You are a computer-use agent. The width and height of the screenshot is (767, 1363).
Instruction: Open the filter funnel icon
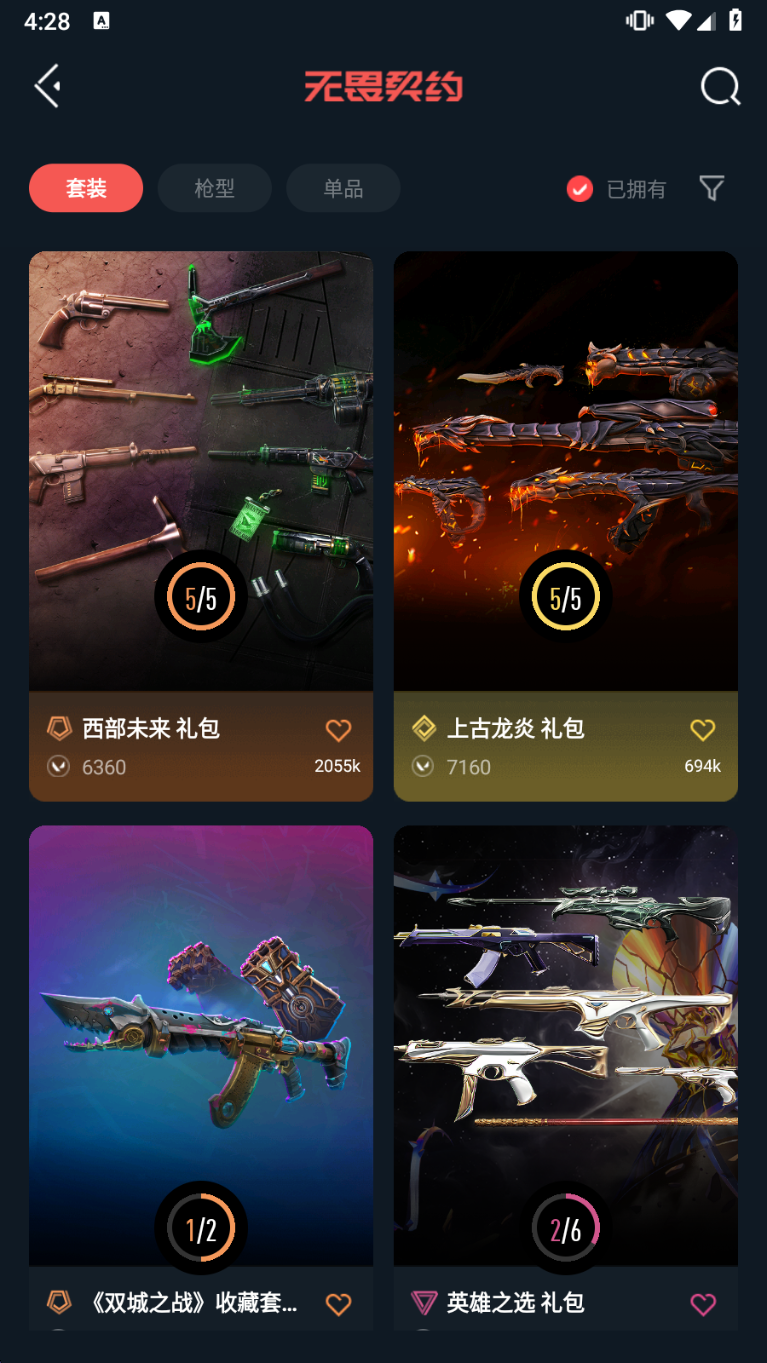(711, 188)
